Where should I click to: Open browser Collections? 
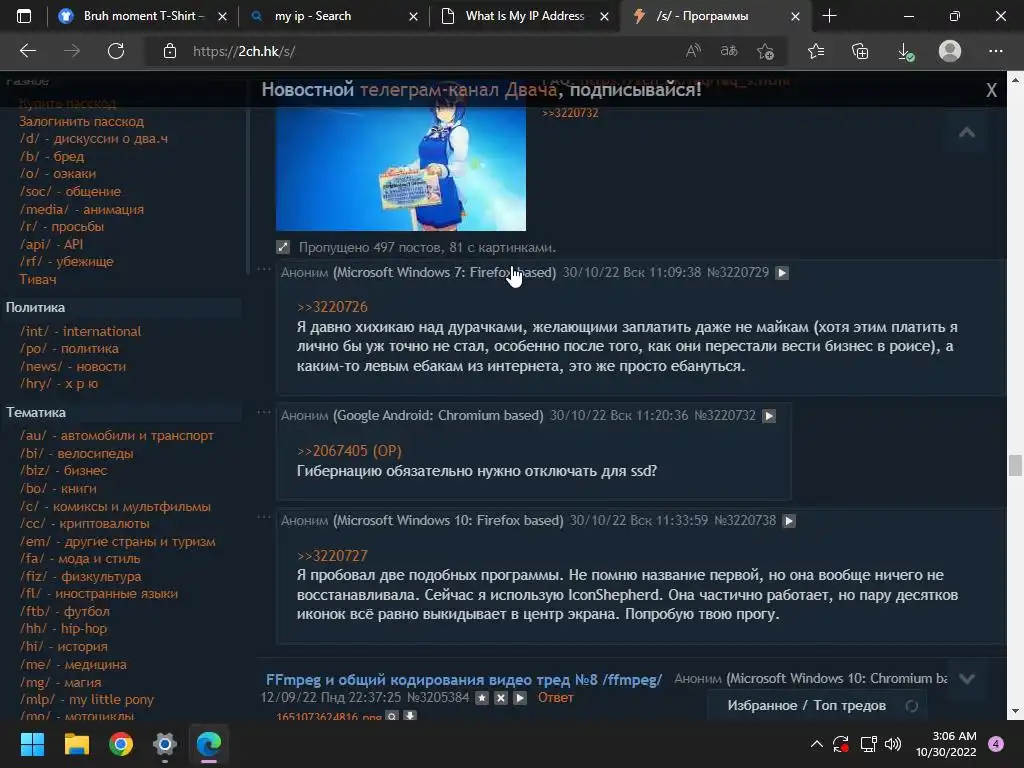[x=860, y=51]
